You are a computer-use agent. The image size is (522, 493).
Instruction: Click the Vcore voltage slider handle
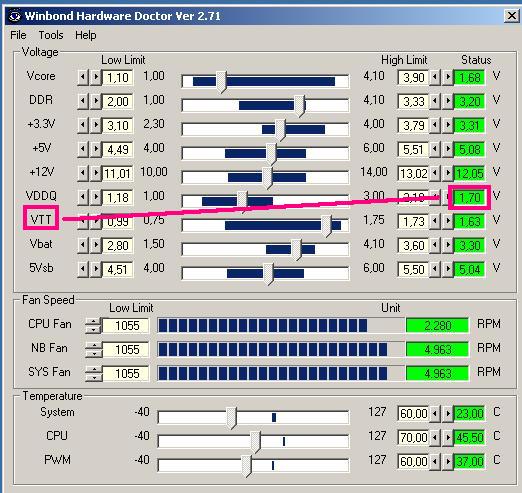(221, 82)
